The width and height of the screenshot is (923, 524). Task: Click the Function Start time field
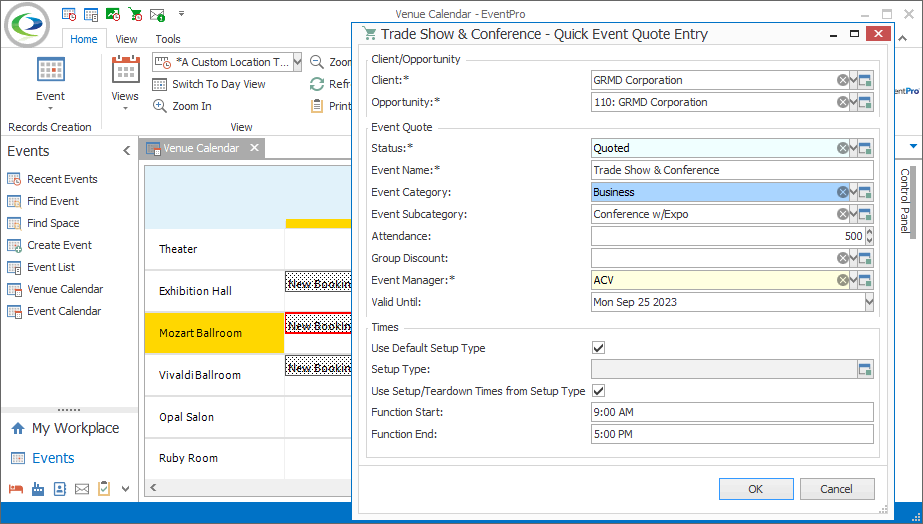pyautogui.click(x=732, y=412)
